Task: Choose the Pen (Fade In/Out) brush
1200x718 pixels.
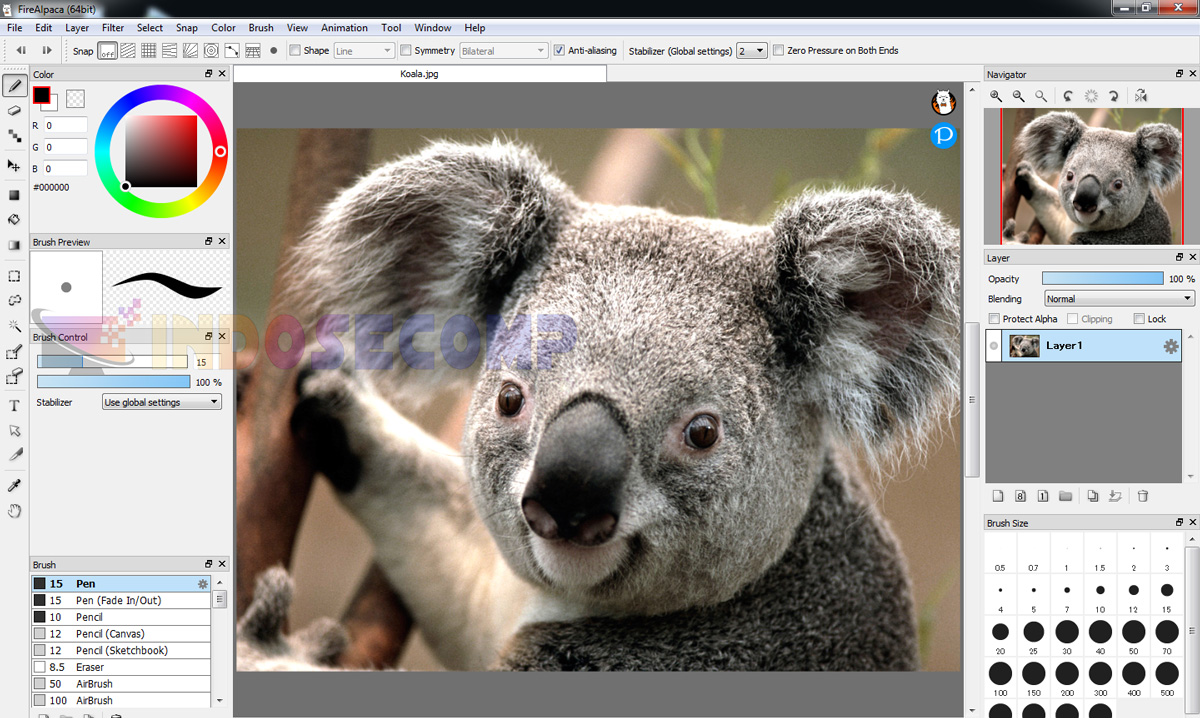Action: [121, 600]
